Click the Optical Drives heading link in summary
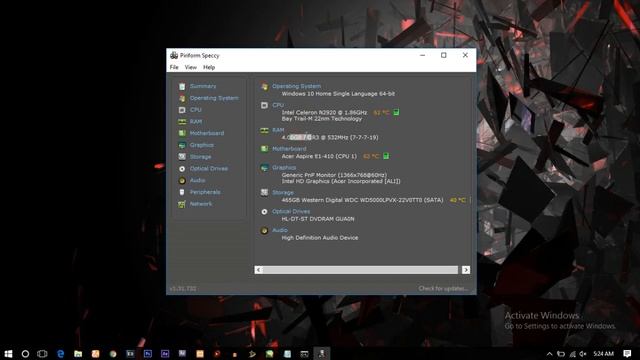Image resolution: width=640 pixels, height=360 pixels. click(291, 211)
